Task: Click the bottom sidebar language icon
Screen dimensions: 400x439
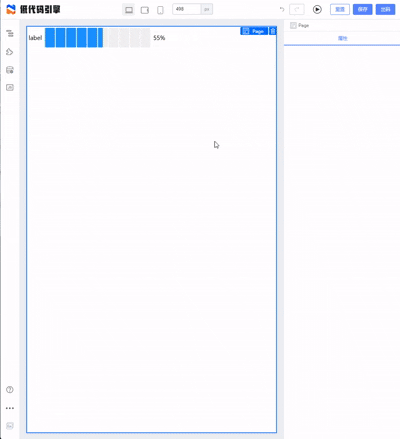Action: (10, 426)
